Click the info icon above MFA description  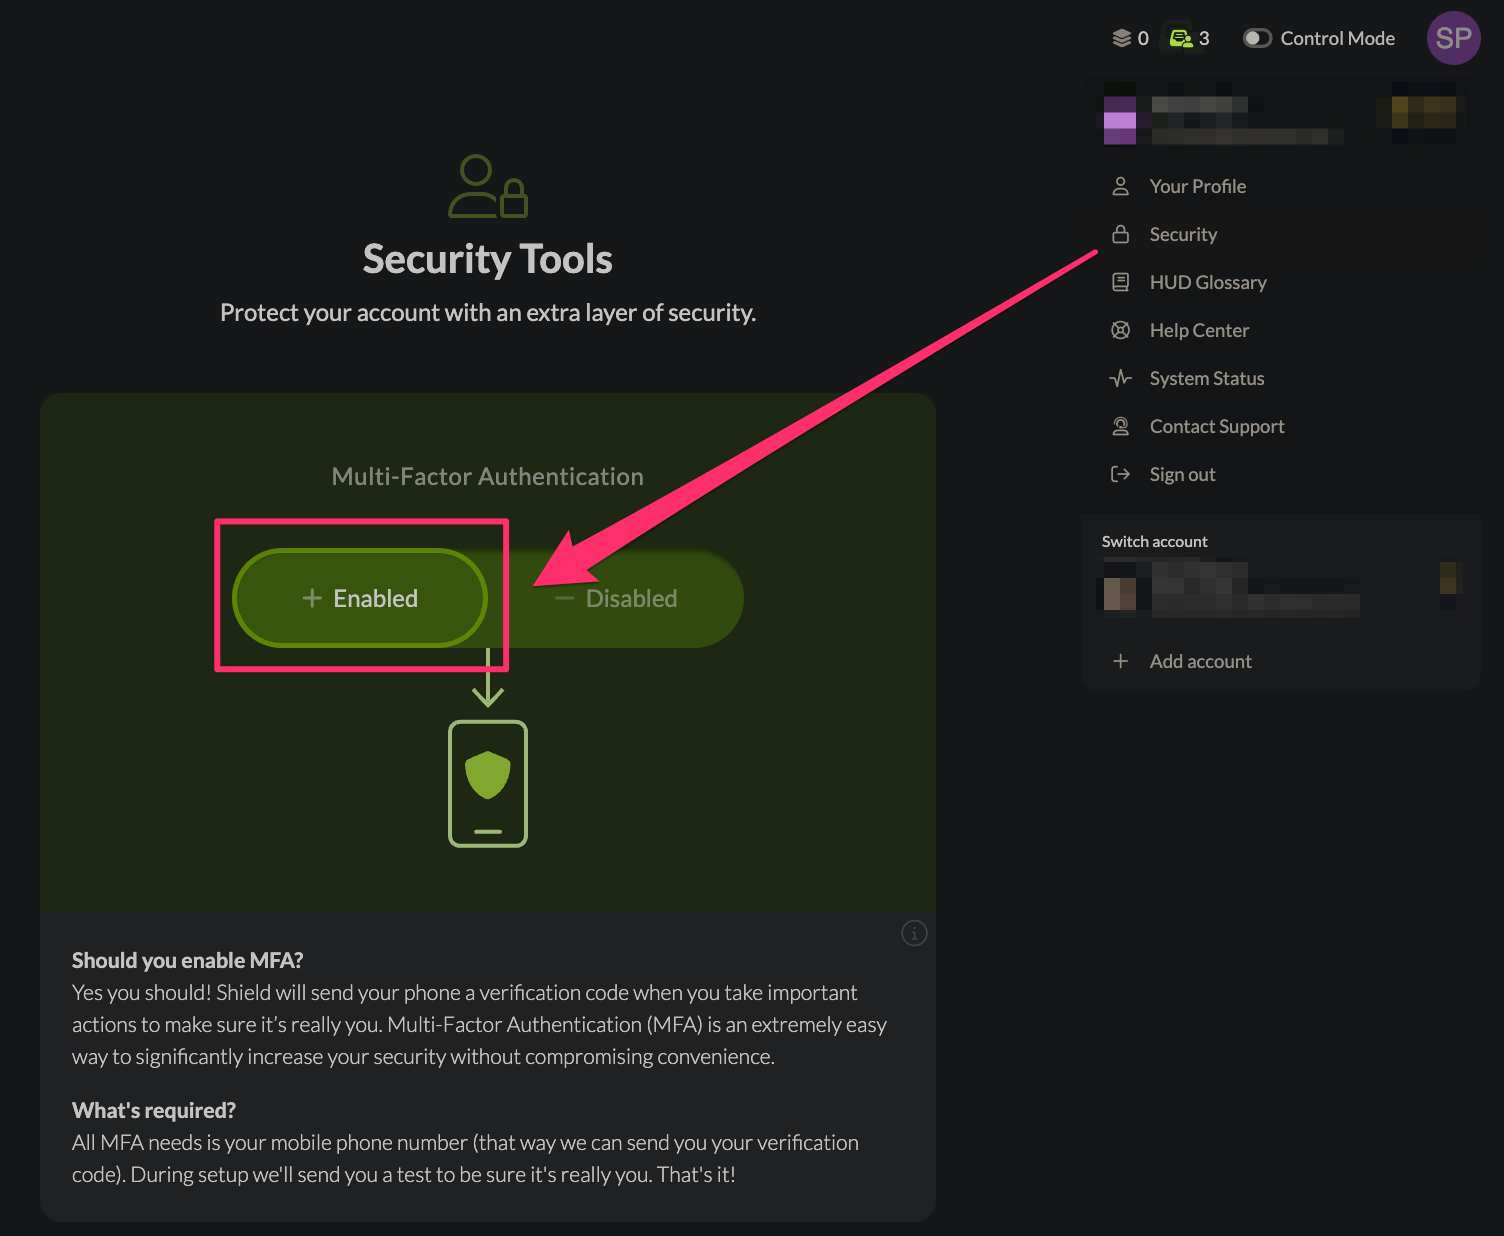914,933
